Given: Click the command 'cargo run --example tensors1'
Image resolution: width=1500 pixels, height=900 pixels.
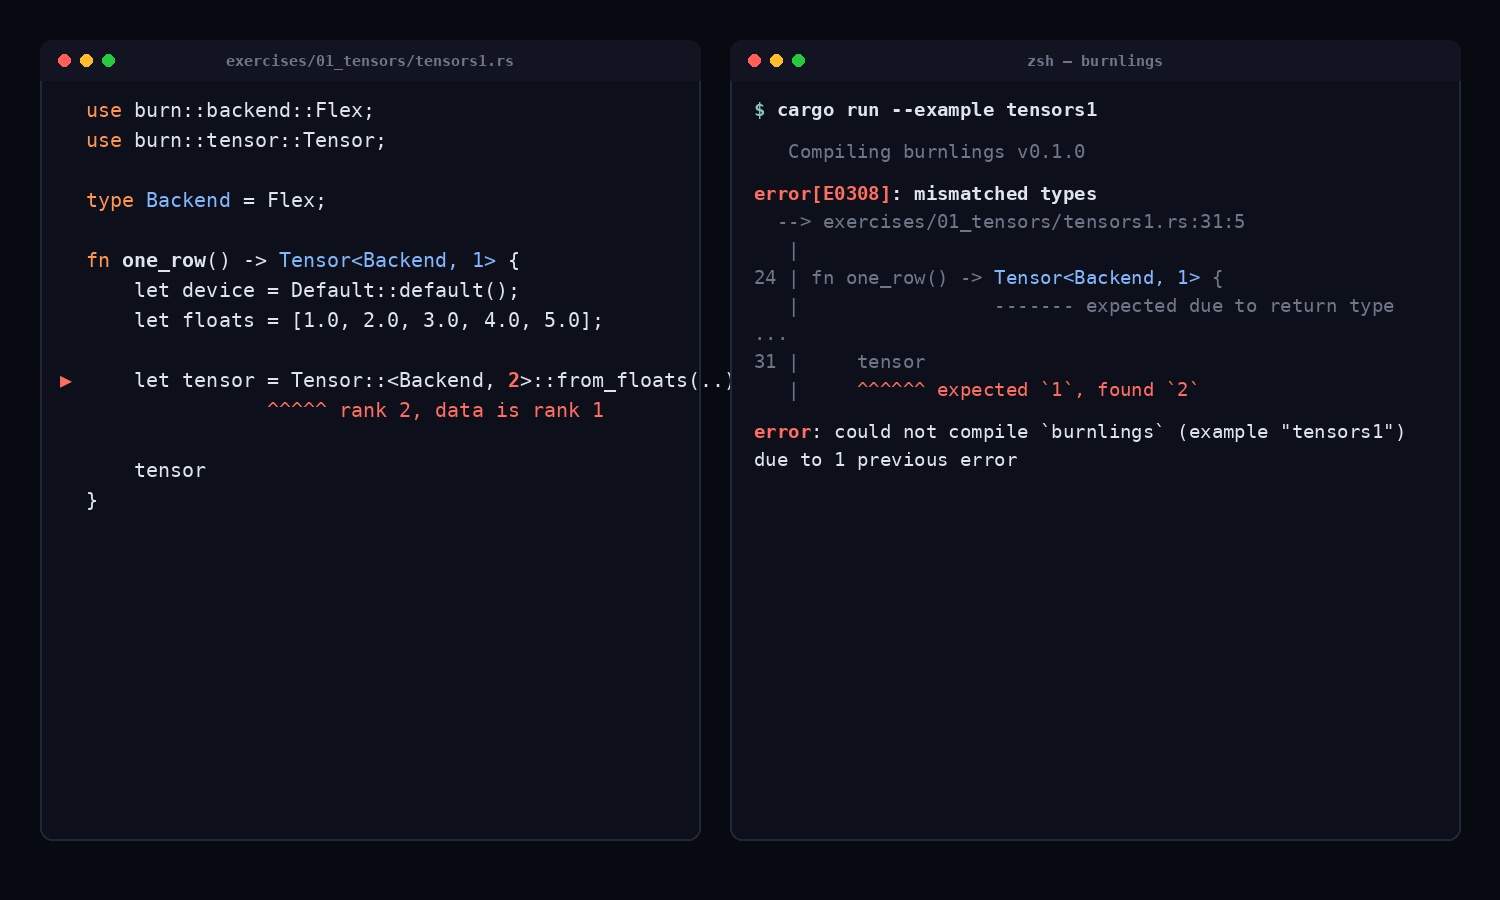Looking at the screenshot, I should point(937,110).
